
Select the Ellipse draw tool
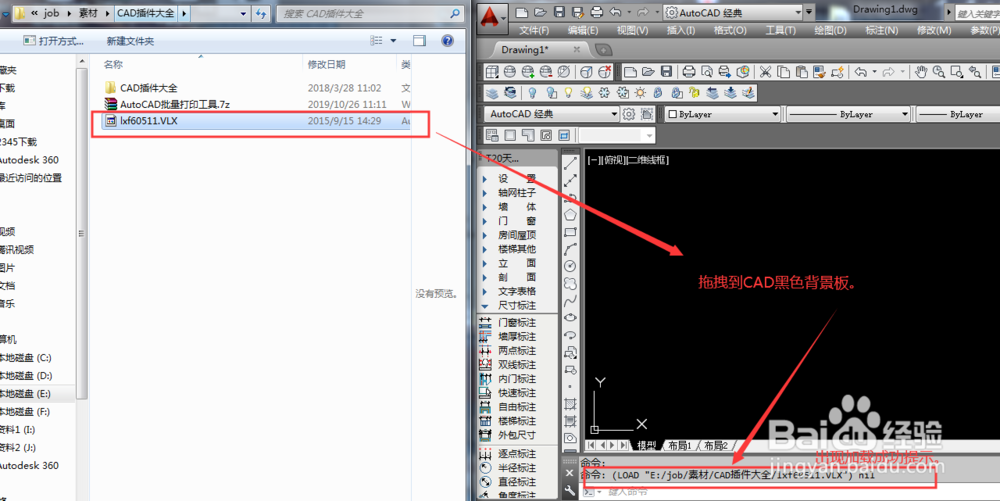[x=570, y=317]
